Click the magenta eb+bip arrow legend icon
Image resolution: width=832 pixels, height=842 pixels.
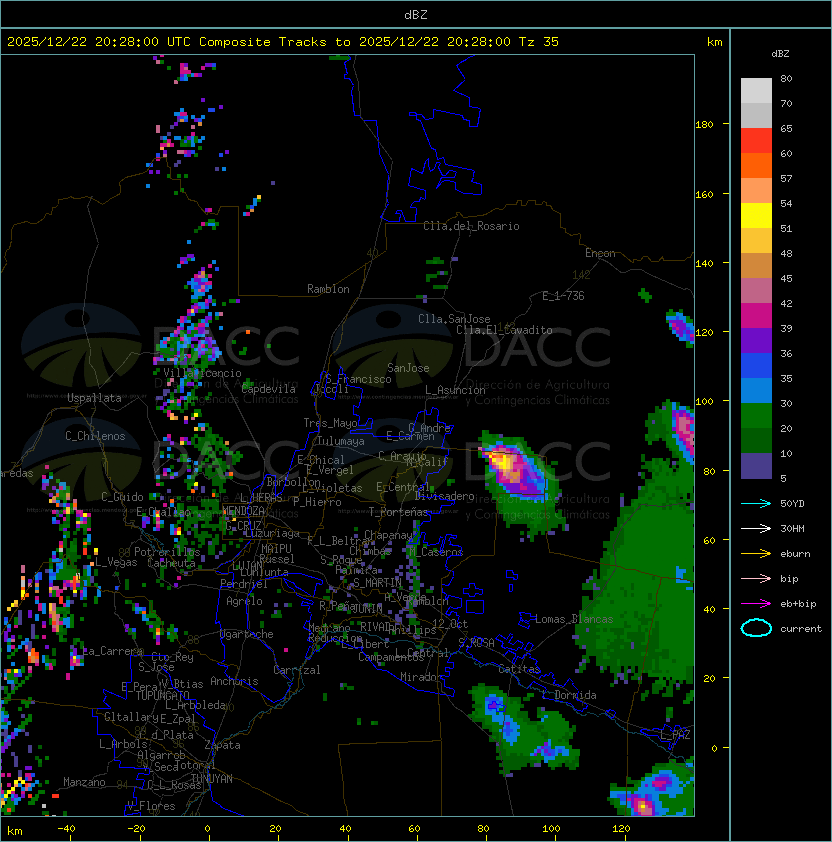(756, 604)
